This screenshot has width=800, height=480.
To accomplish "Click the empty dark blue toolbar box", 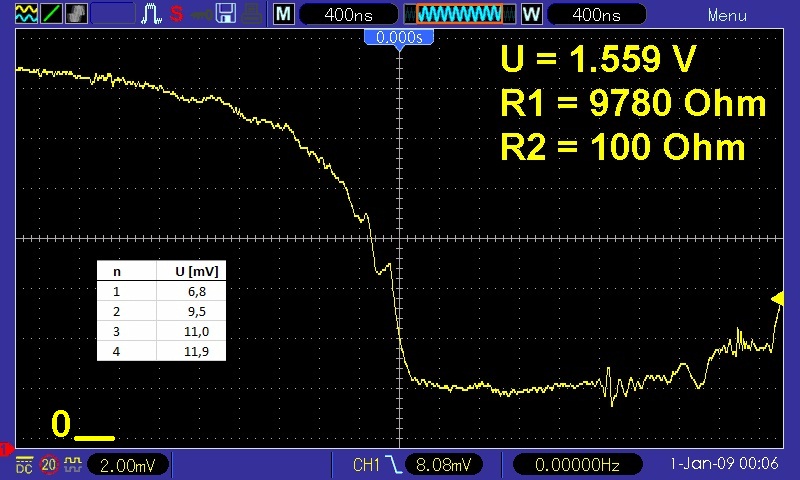I will point(113,14).
